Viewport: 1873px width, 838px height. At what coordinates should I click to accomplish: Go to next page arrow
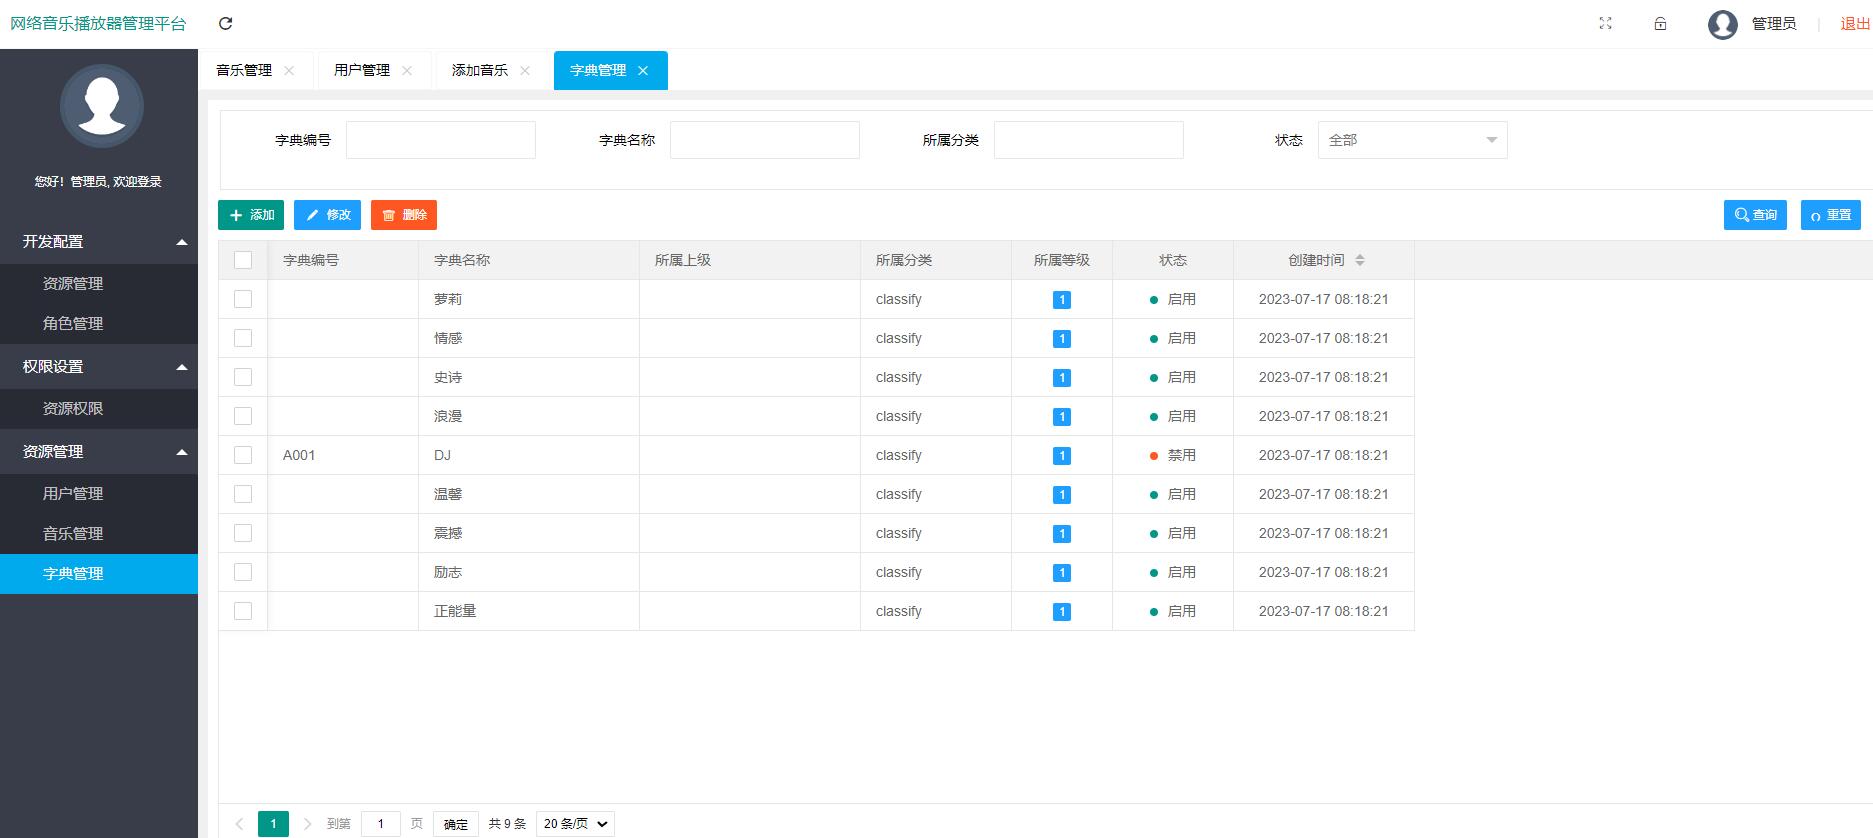coord(307,824)
